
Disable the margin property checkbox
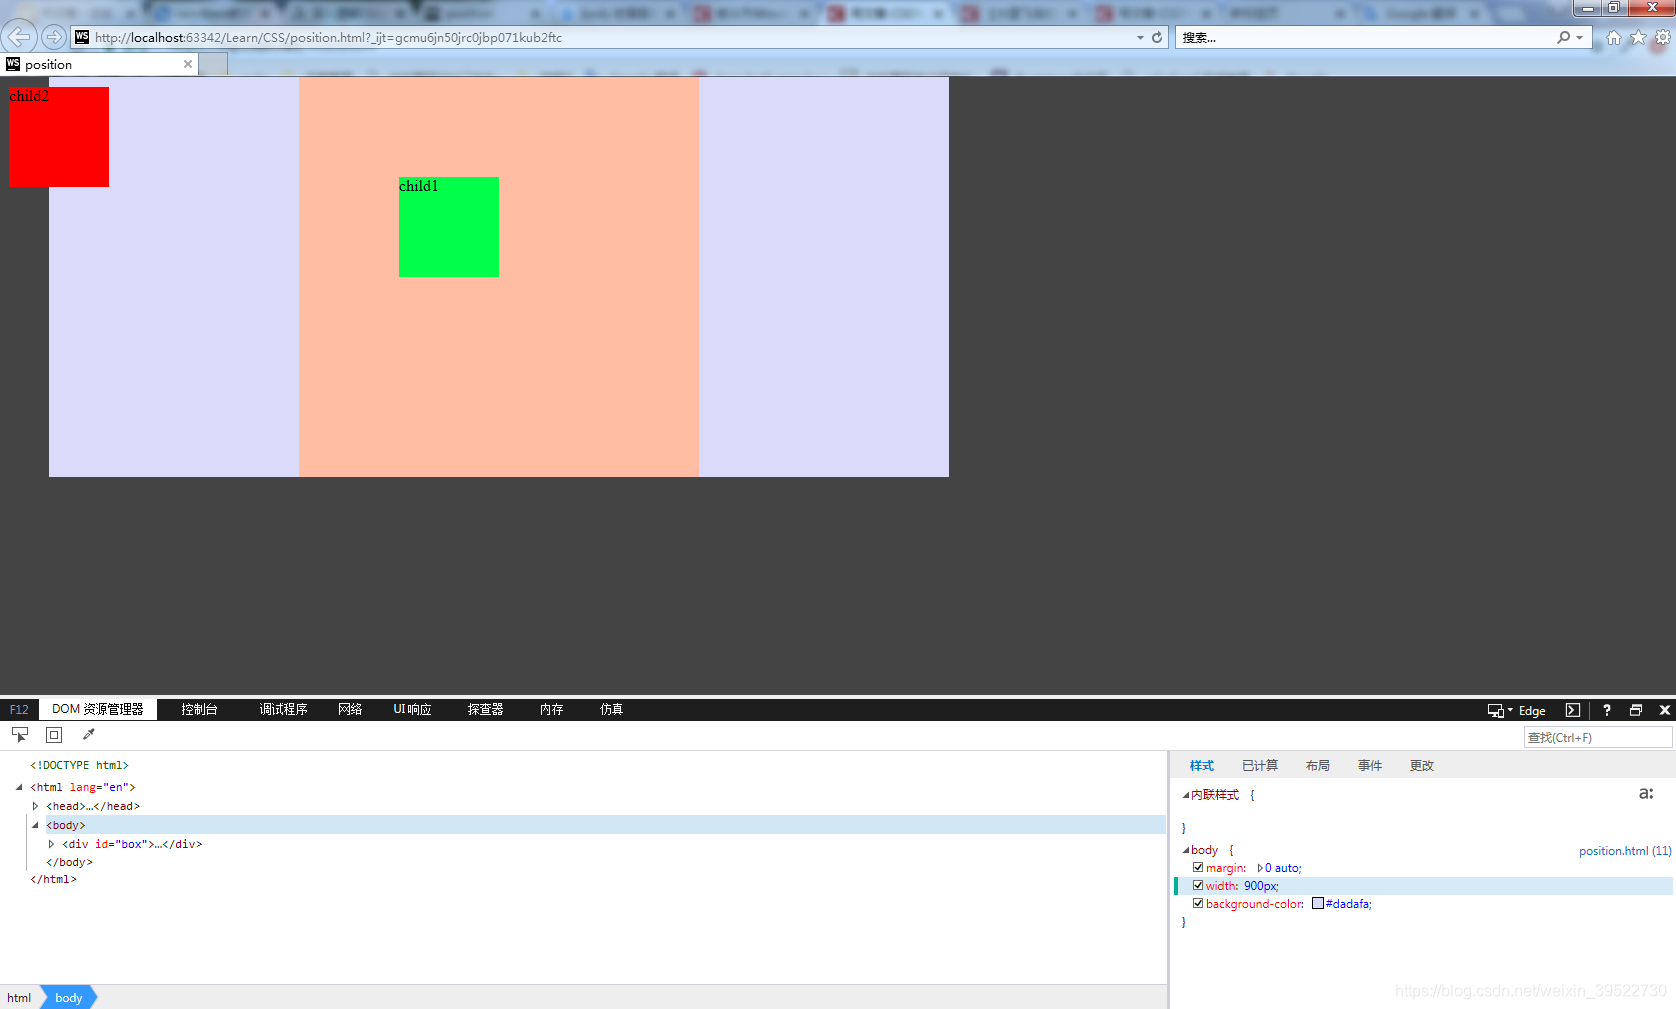[x=1198, y=867]
